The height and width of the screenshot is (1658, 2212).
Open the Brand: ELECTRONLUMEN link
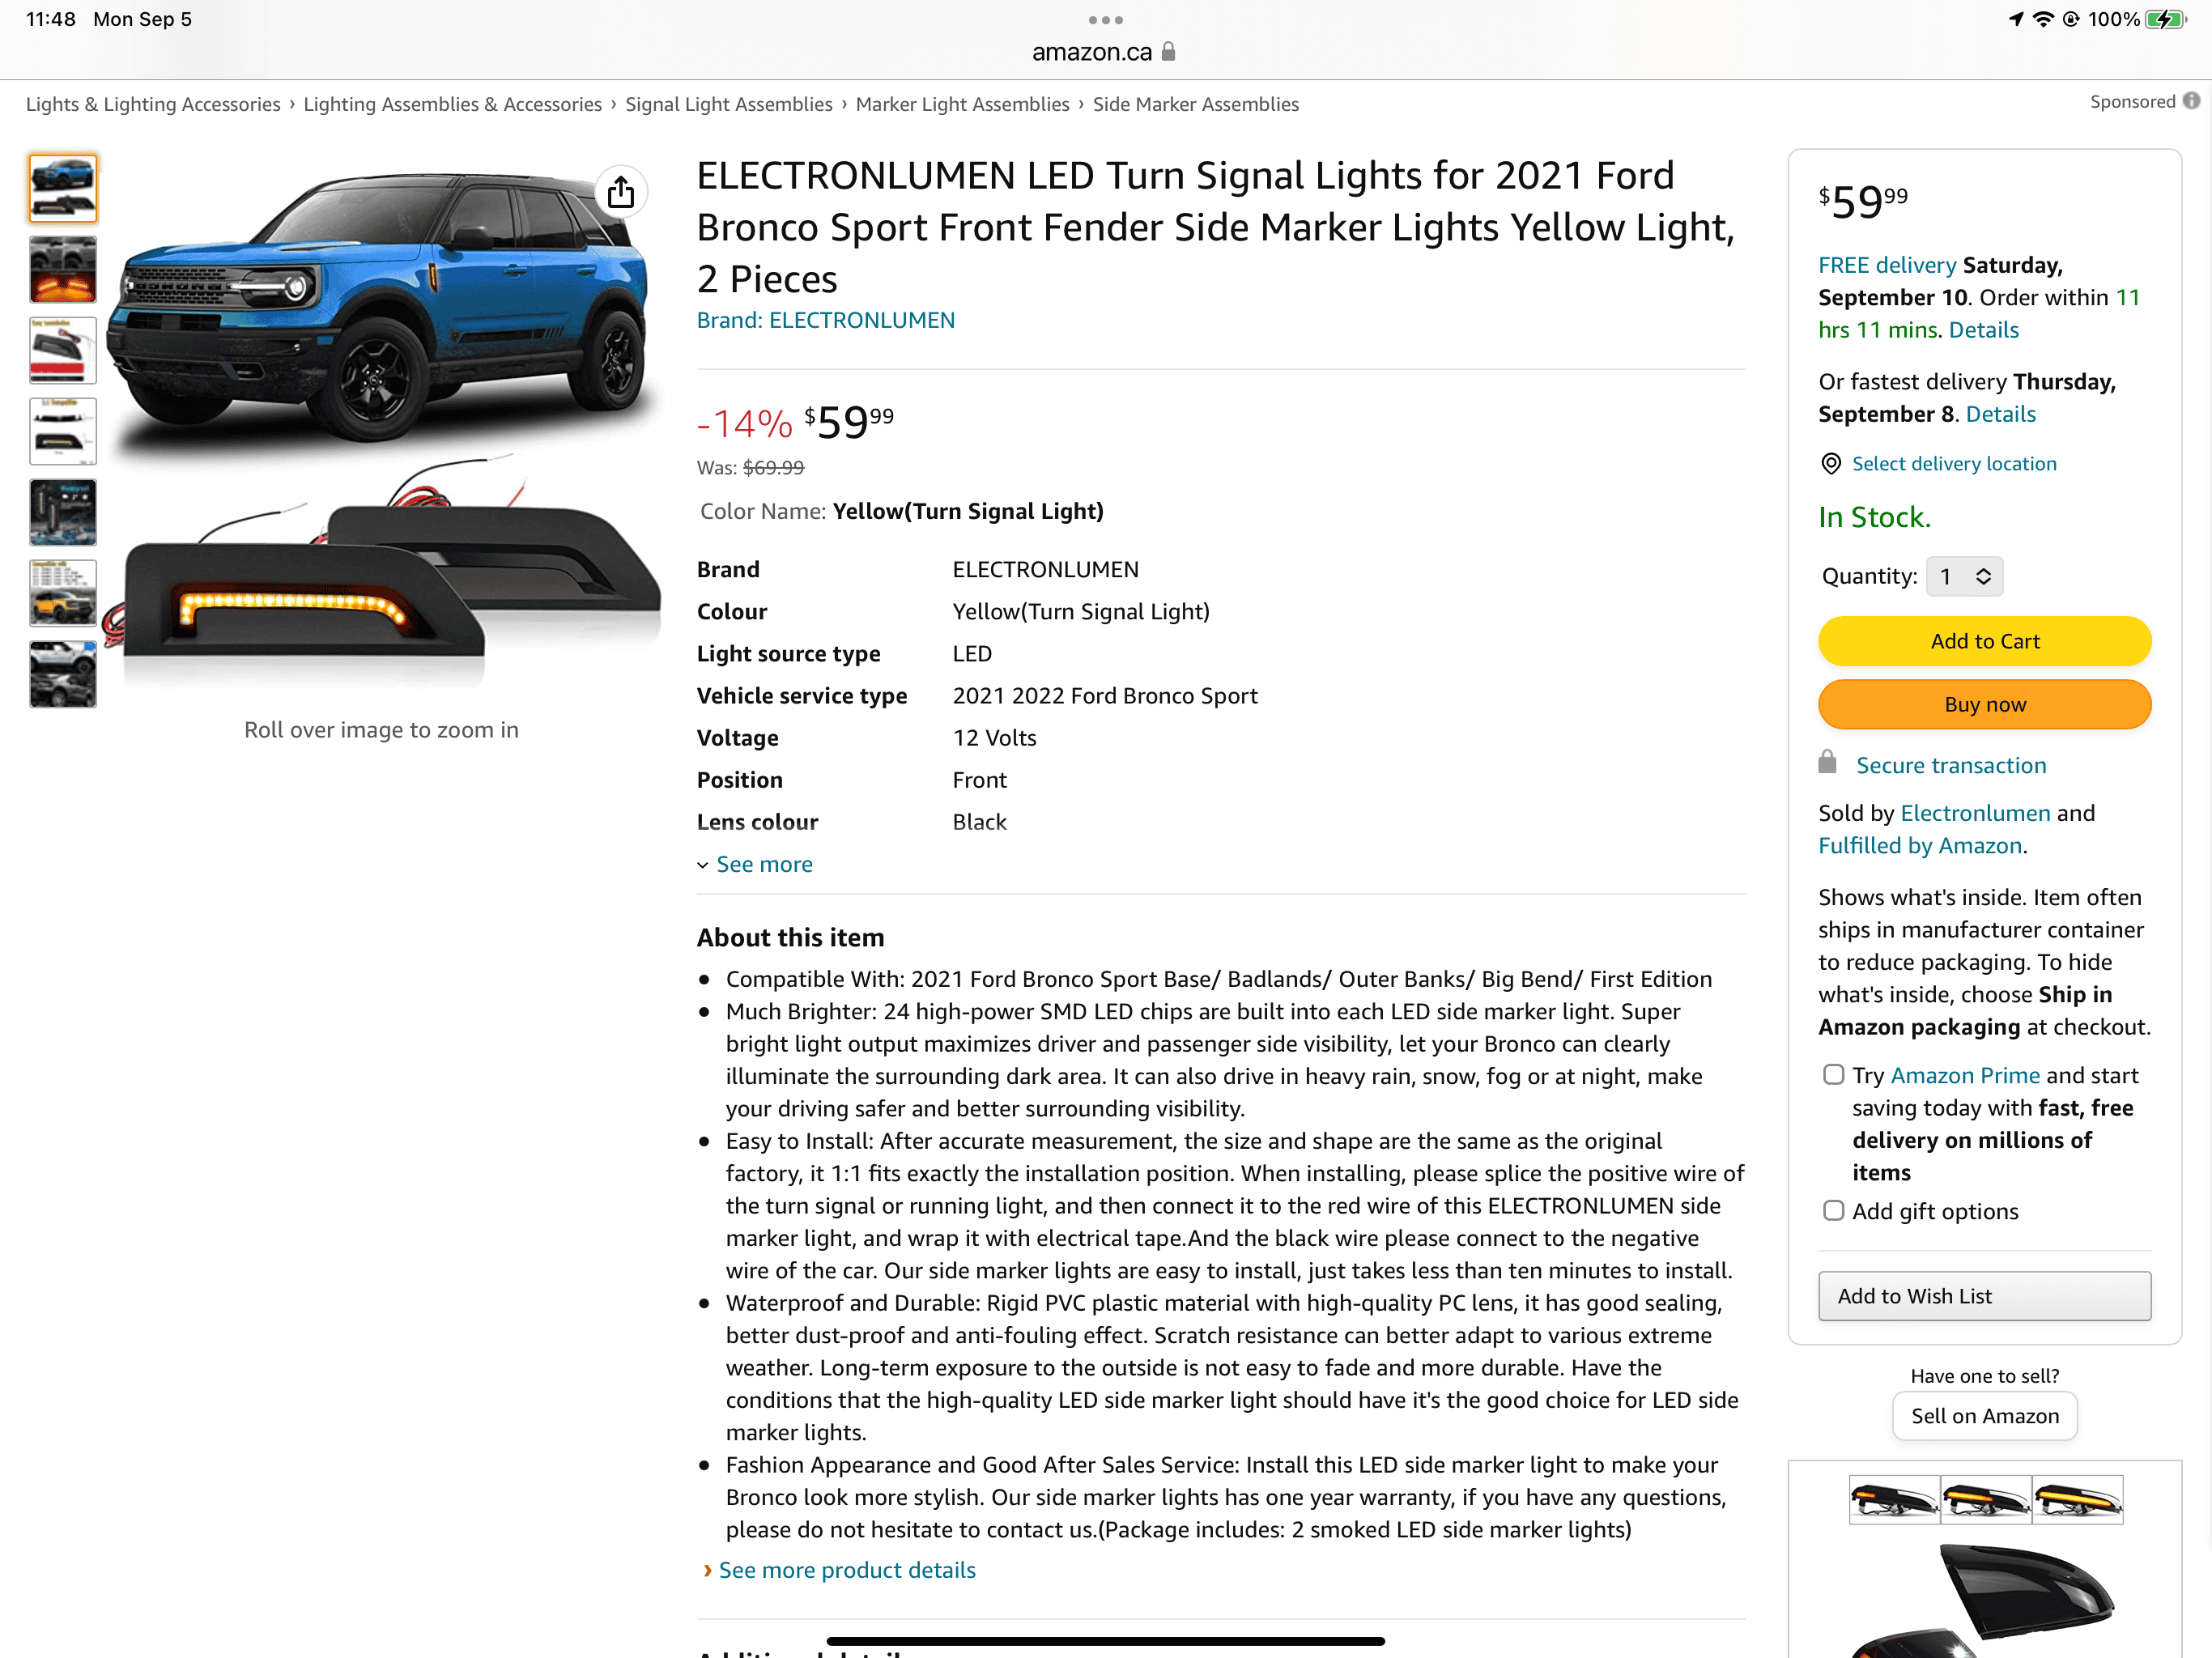pyautogui.click(x=825, y=320)
